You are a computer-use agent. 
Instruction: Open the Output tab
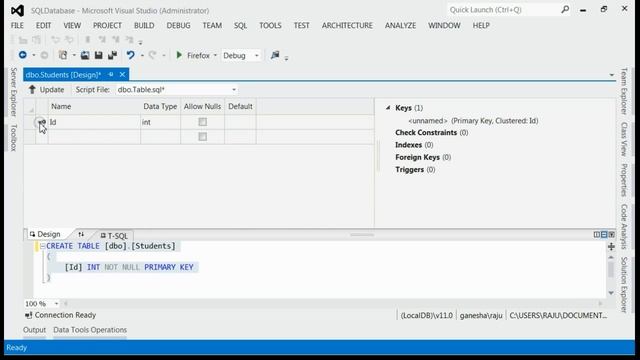tap(34, 330)
